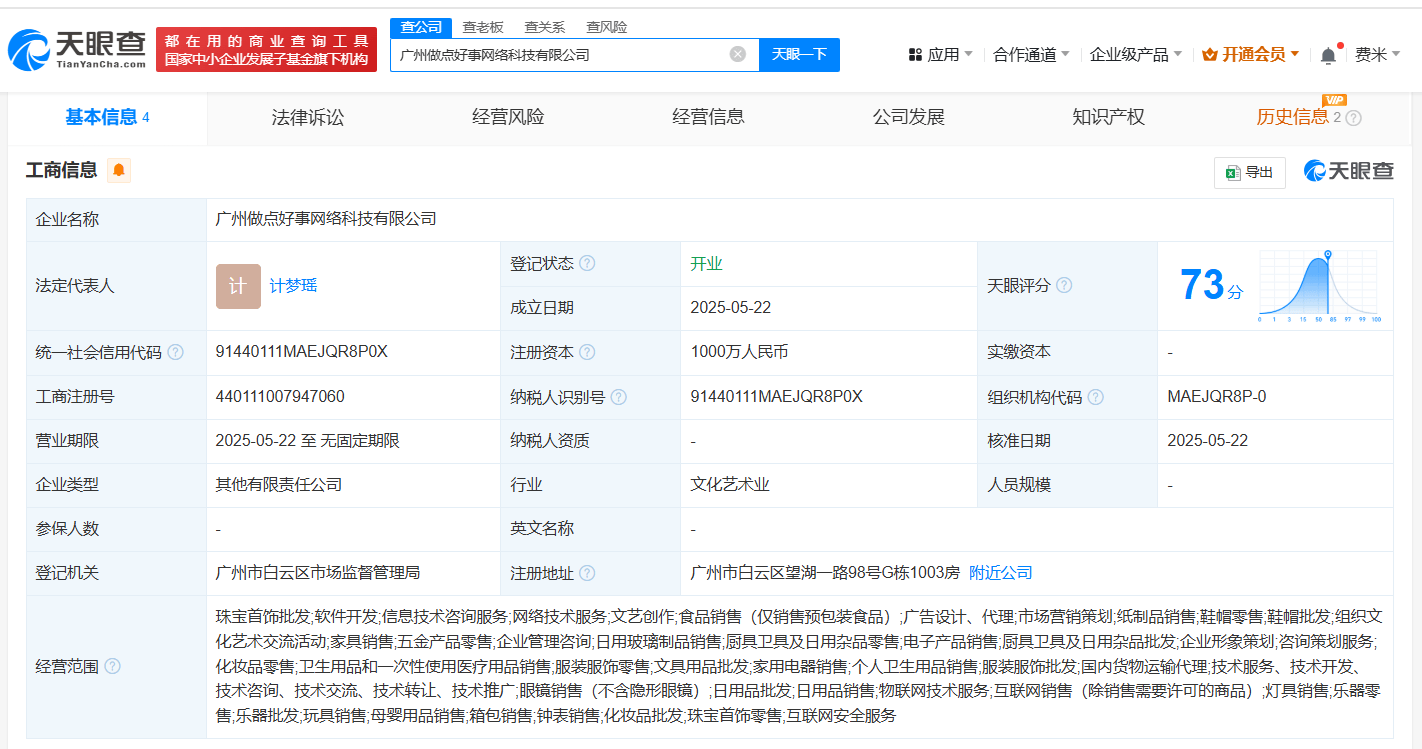Click the 成立日期 value 2025-05-22
The height and width of the screenshot is (749, 1422).
(x=731, y=308)
